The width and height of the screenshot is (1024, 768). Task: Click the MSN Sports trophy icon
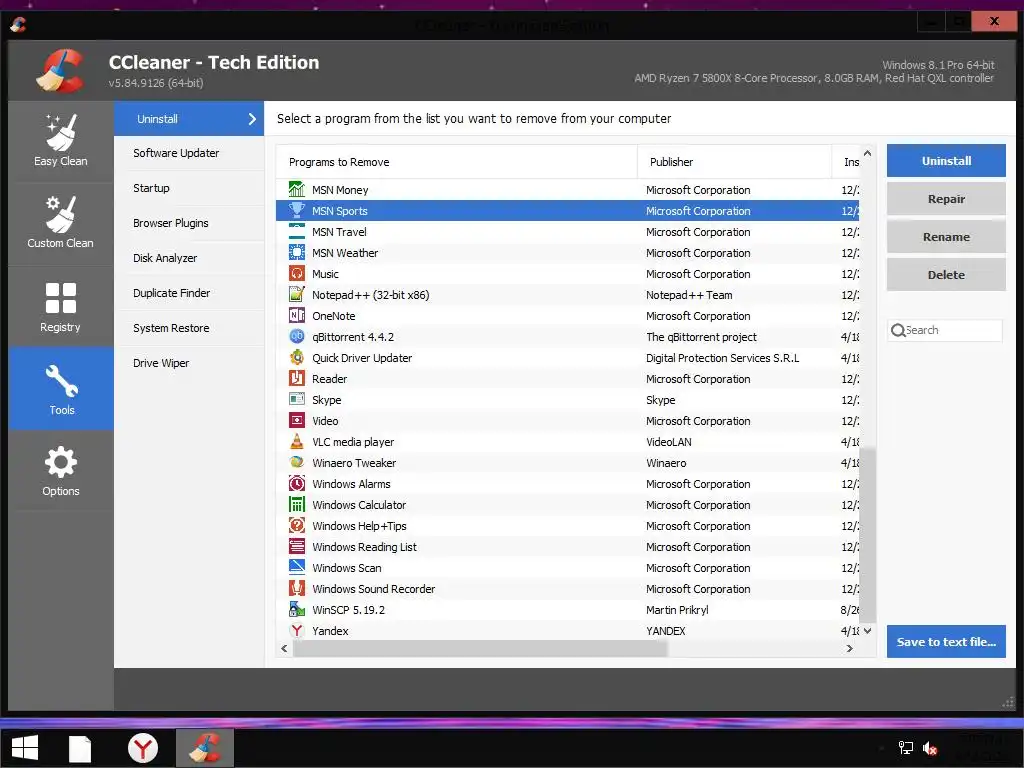pyautogui.click(x=296, y=210)
